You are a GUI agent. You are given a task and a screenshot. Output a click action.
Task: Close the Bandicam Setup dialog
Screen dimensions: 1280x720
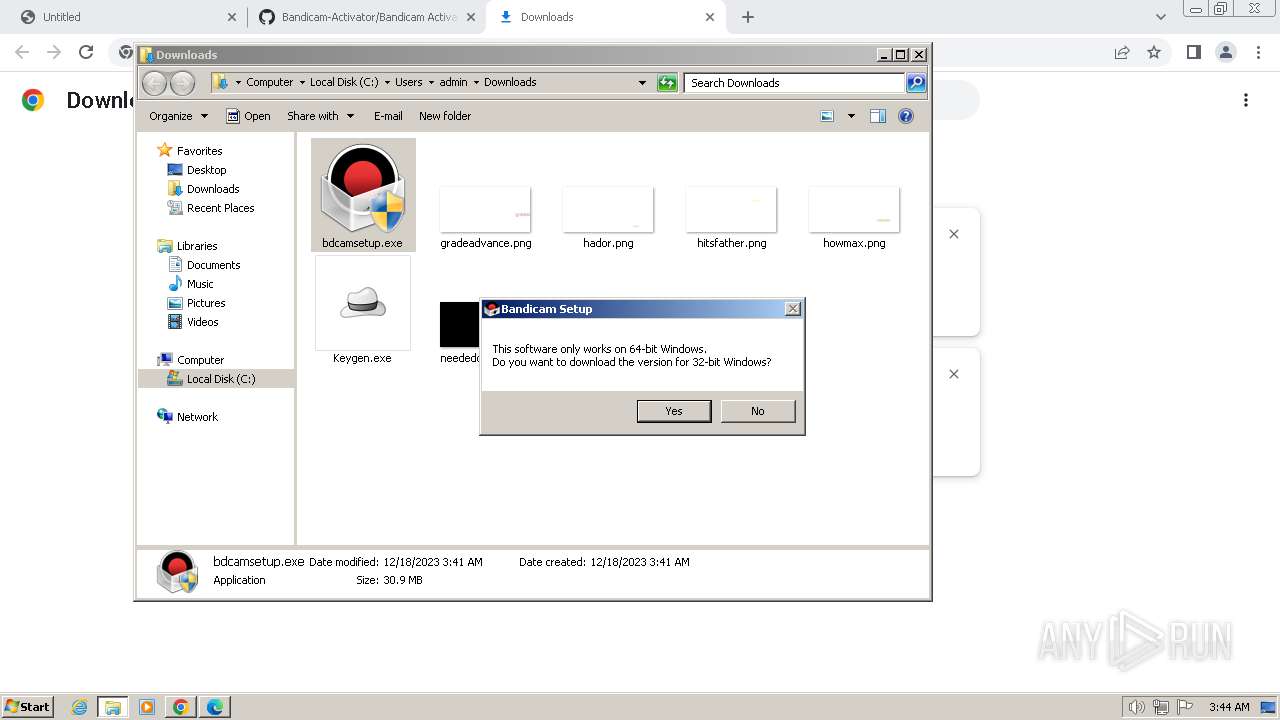pos(793,309)
